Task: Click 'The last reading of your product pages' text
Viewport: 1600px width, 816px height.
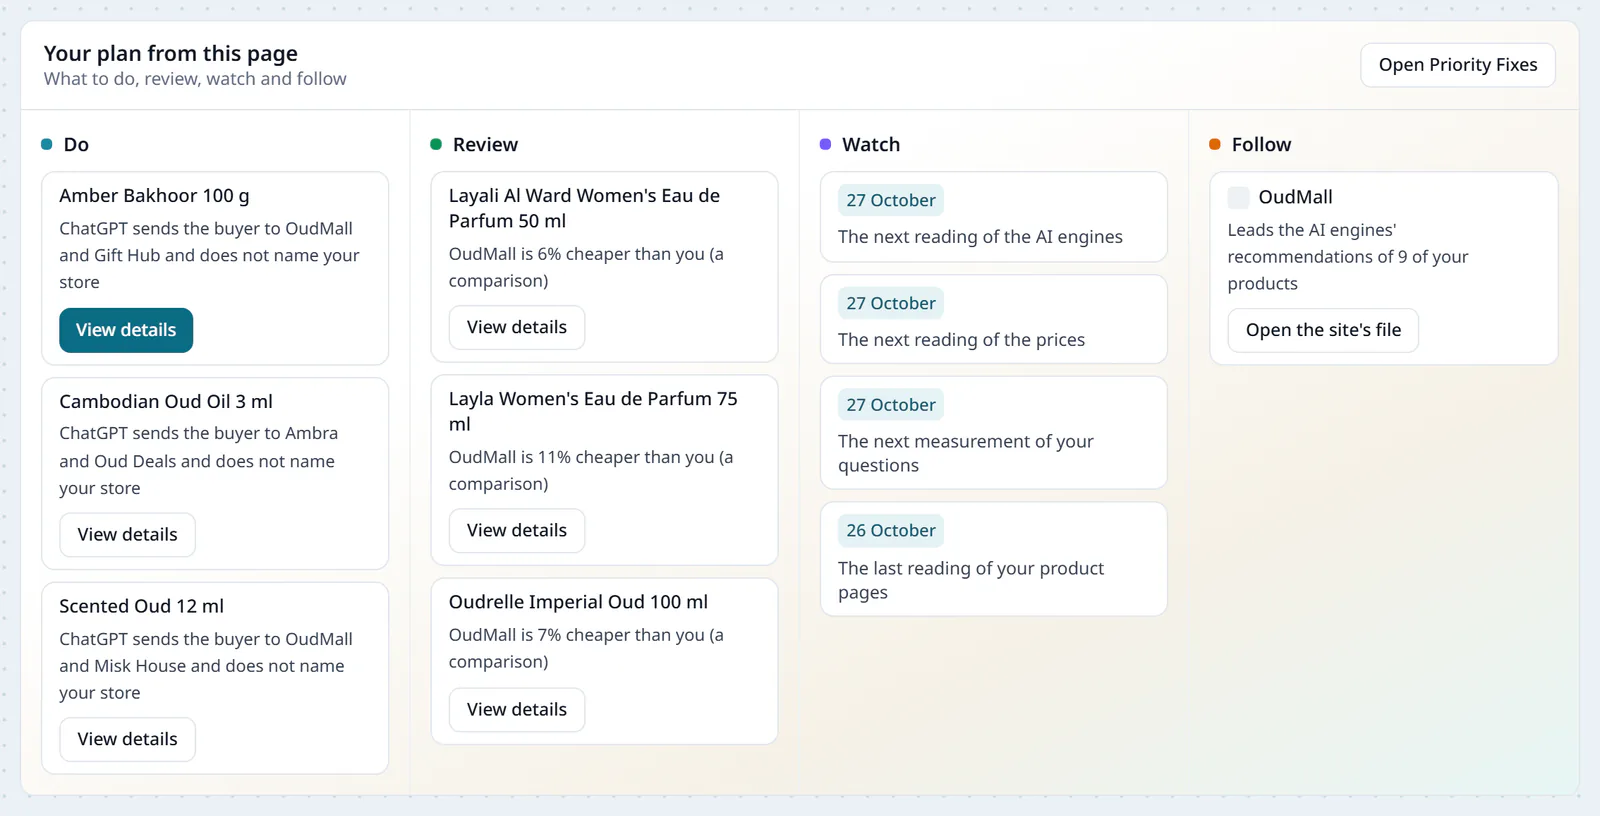Action: 971,580
